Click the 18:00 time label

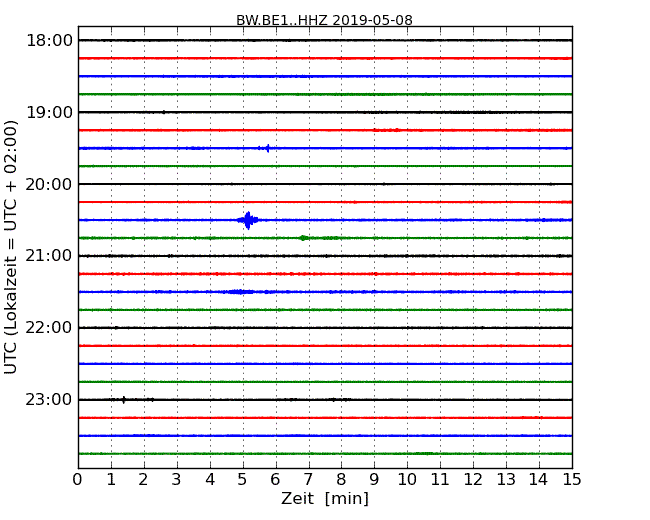[x=49, y=41]
